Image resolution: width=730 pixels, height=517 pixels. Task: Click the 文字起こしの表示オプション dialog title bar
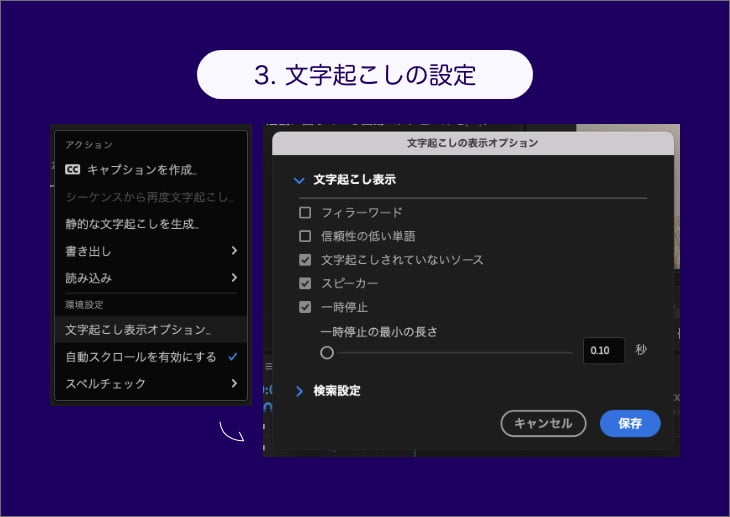point(472,143)
